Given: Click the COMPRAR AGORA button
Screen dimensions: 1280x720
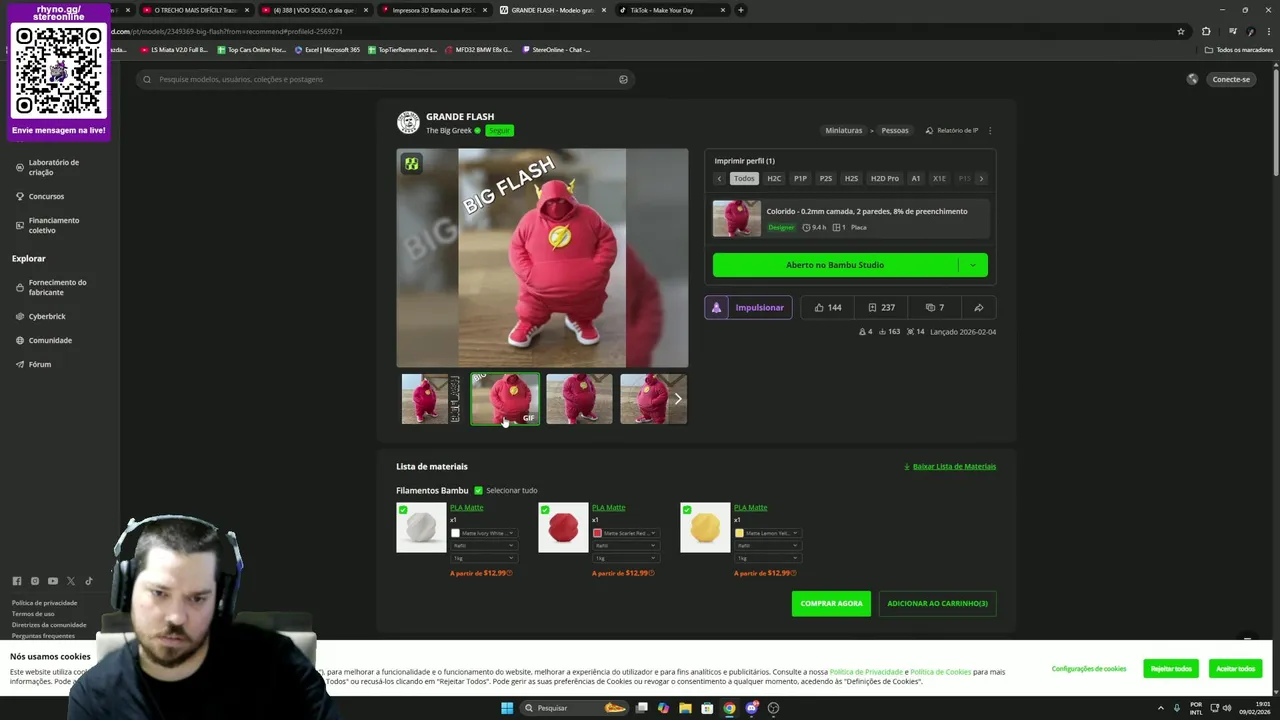Looking at the screenshot, I should point(831,603).
